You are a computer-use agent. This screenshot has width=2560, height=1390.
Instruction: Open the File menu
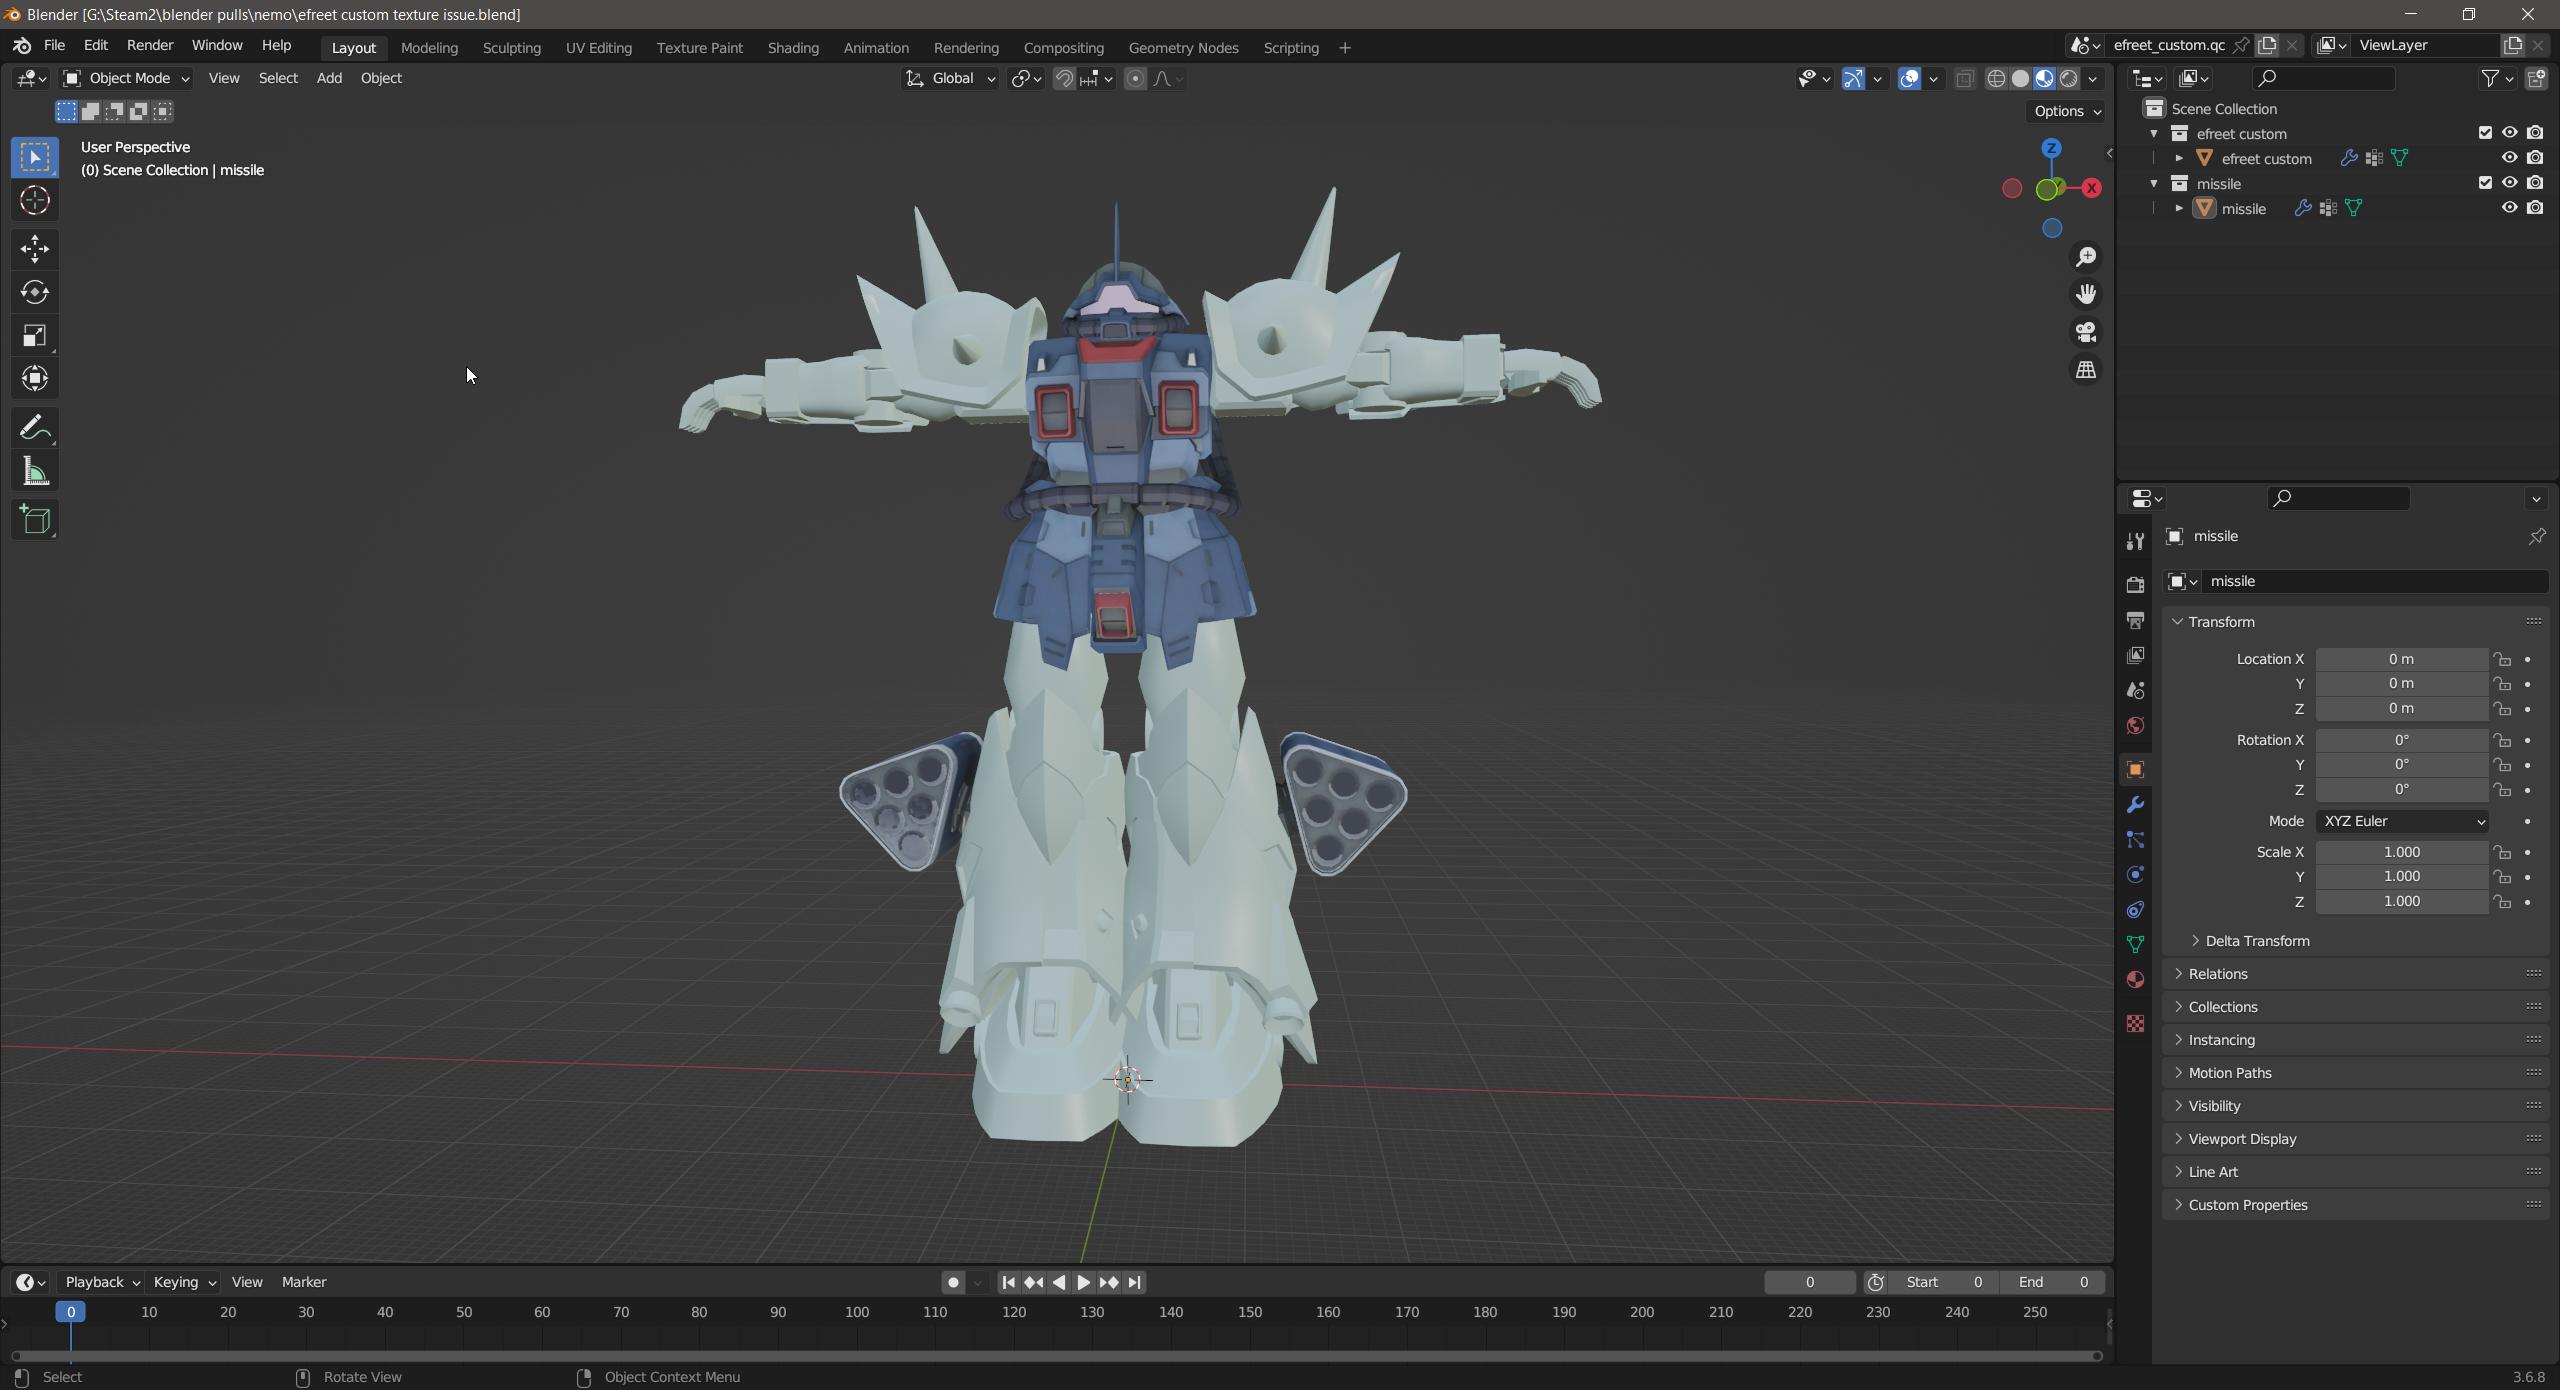pyautogui.click(x=55, y=46)
